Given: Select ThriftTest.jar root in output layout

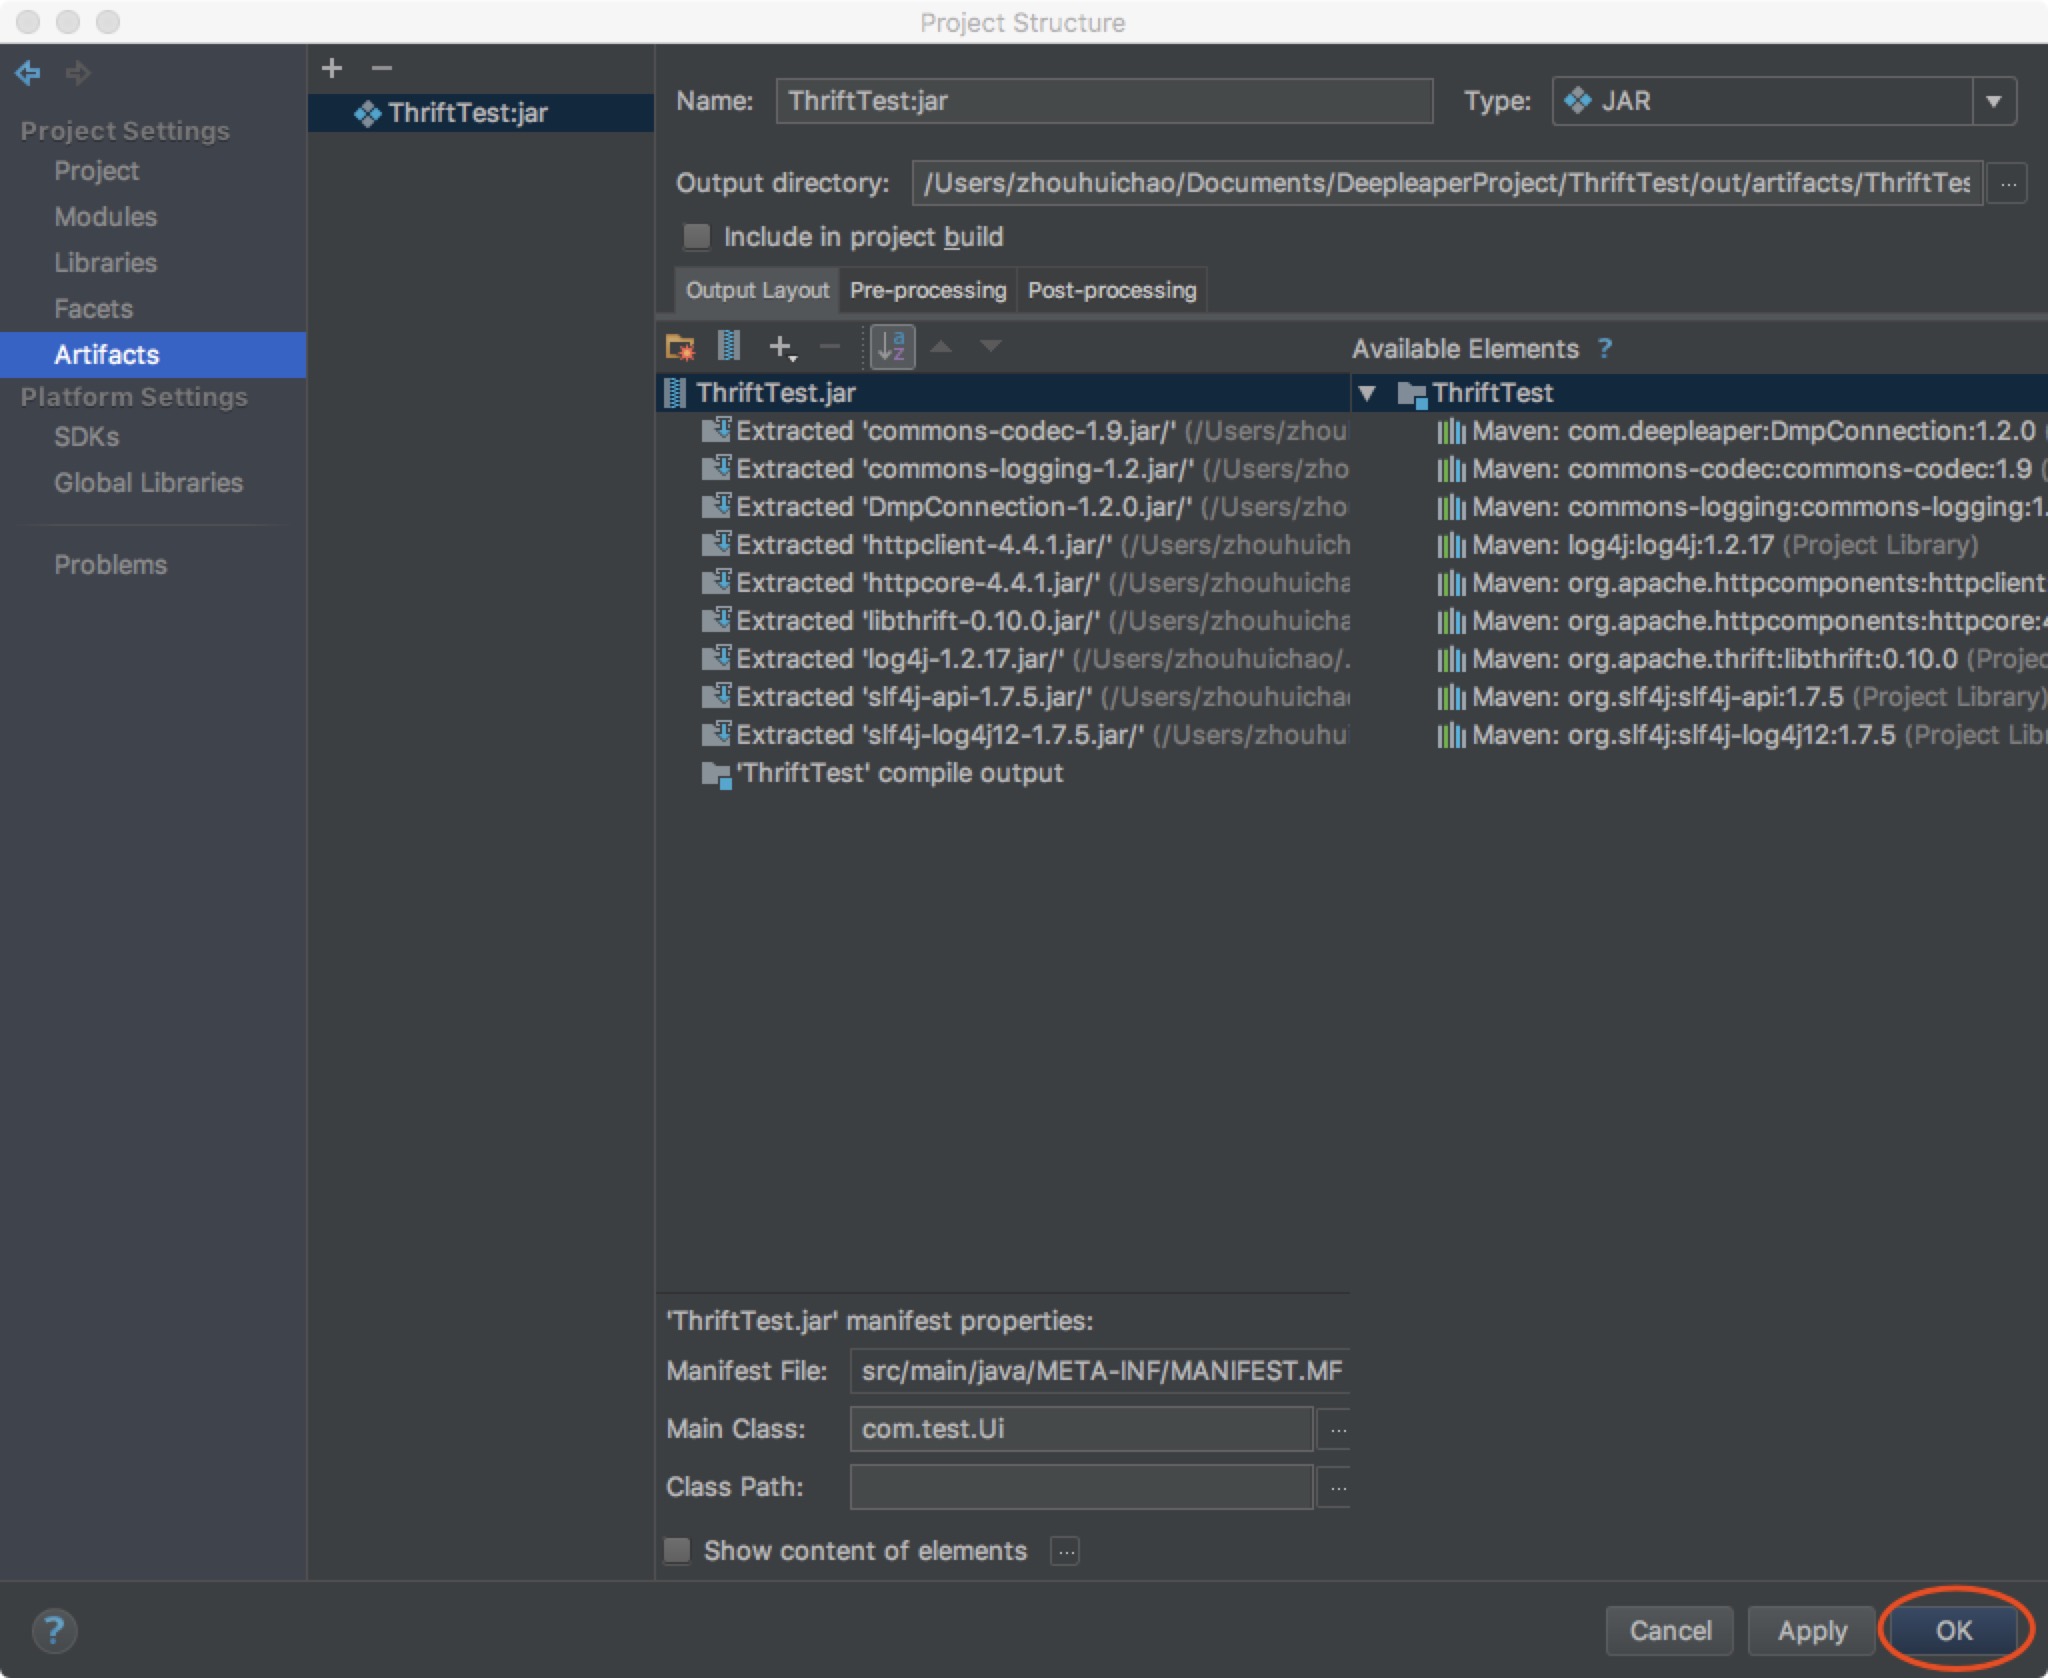Looking at the screenshot, I should click(1003, 393).
